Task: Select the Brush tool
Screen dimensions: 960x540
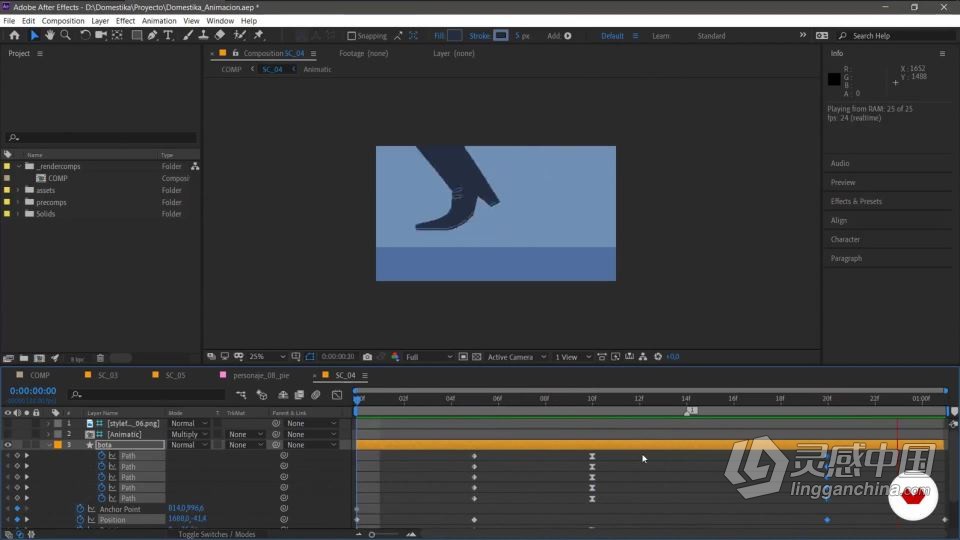Action: point(188,36)
